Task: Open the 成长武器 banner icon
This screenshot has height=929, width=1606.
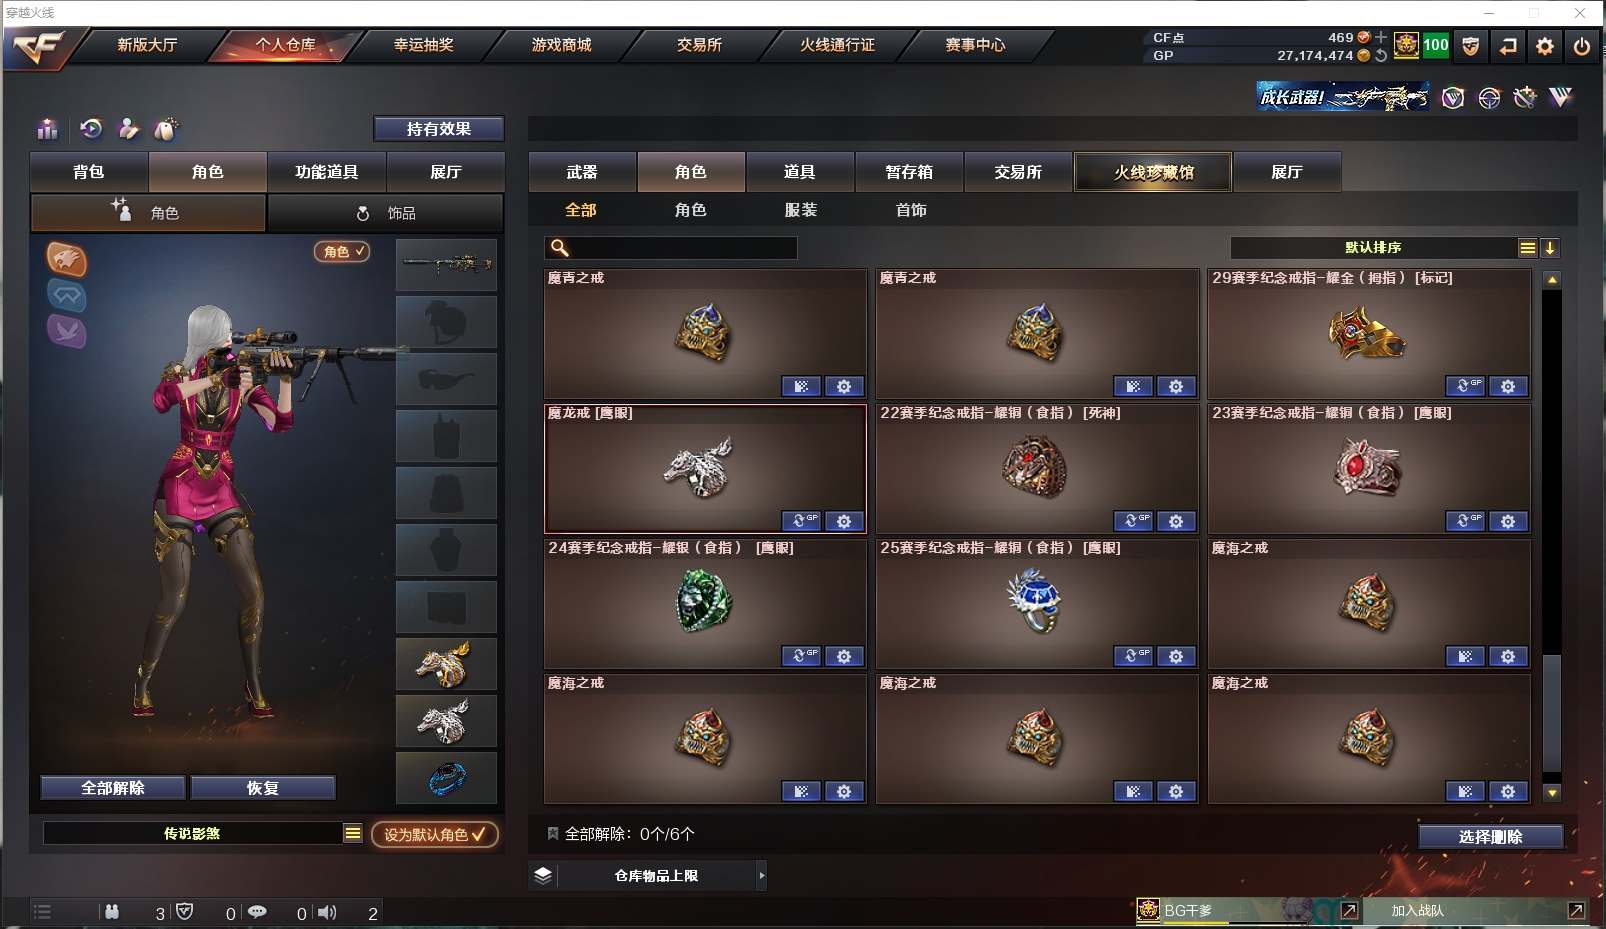Action: [1342, 97]
